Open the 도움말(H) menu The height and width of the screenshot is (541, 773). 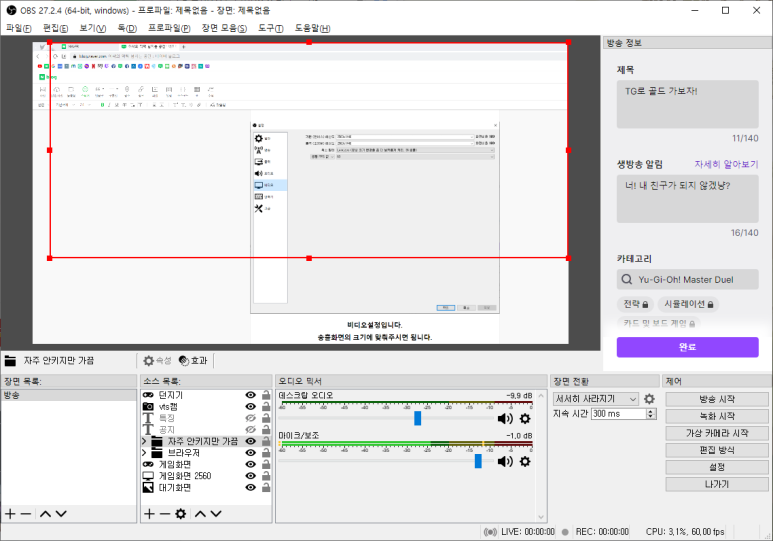(313, 28)
